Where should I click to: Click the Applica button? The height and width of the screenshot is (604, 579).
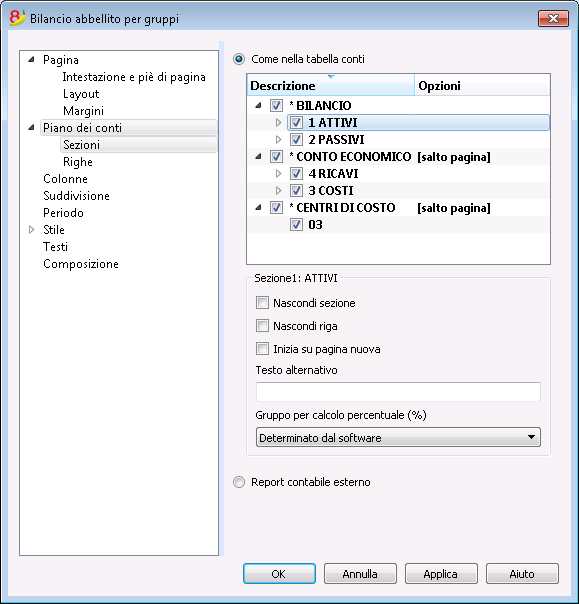441,574
